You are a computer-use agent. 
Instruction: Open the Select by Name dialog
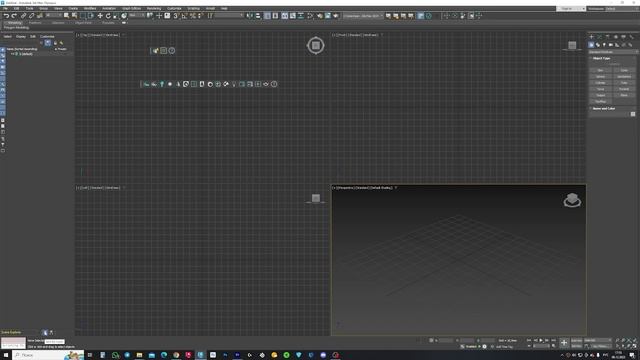[74, 16]
